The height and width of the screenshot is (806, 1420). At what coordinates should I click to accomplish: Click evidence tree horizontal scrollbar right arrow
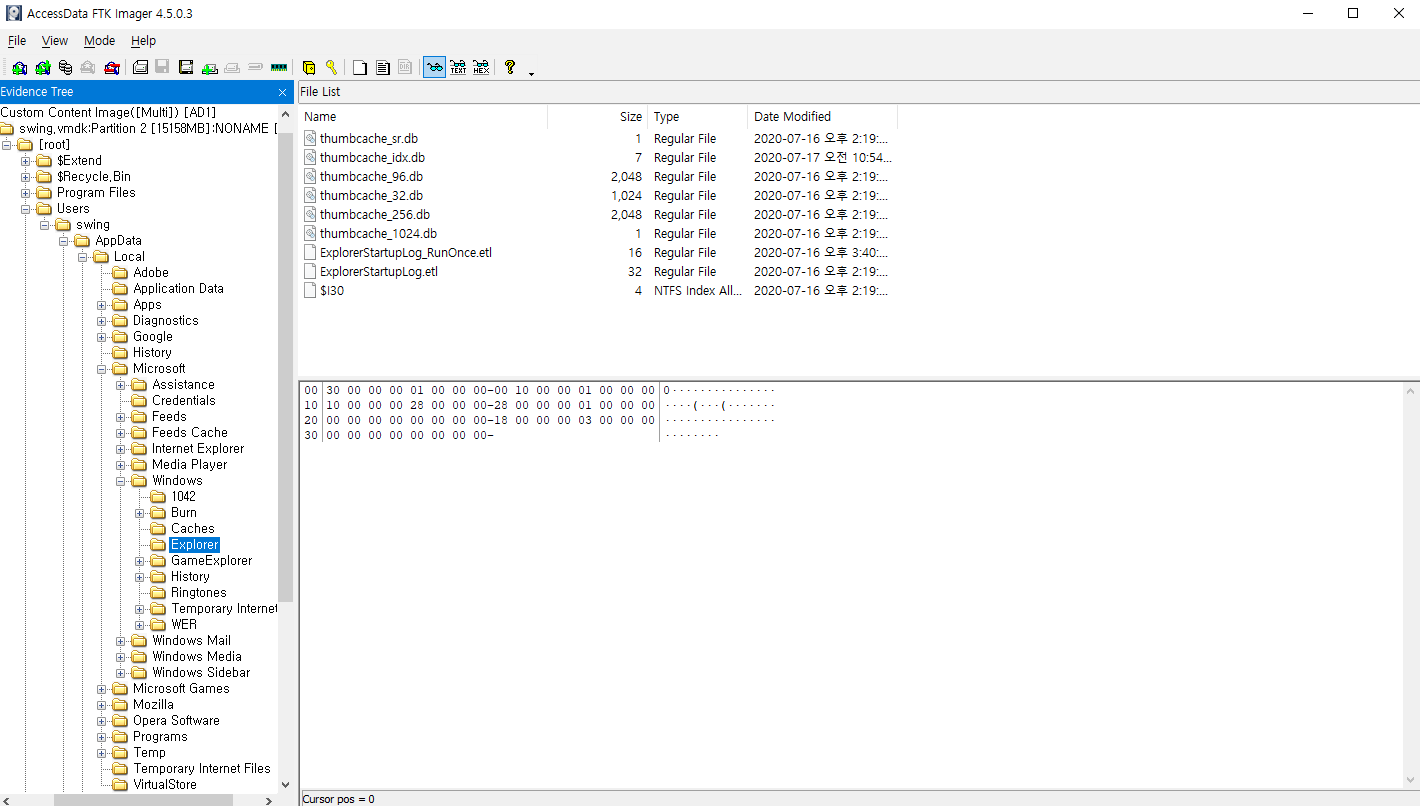[269, 800]
